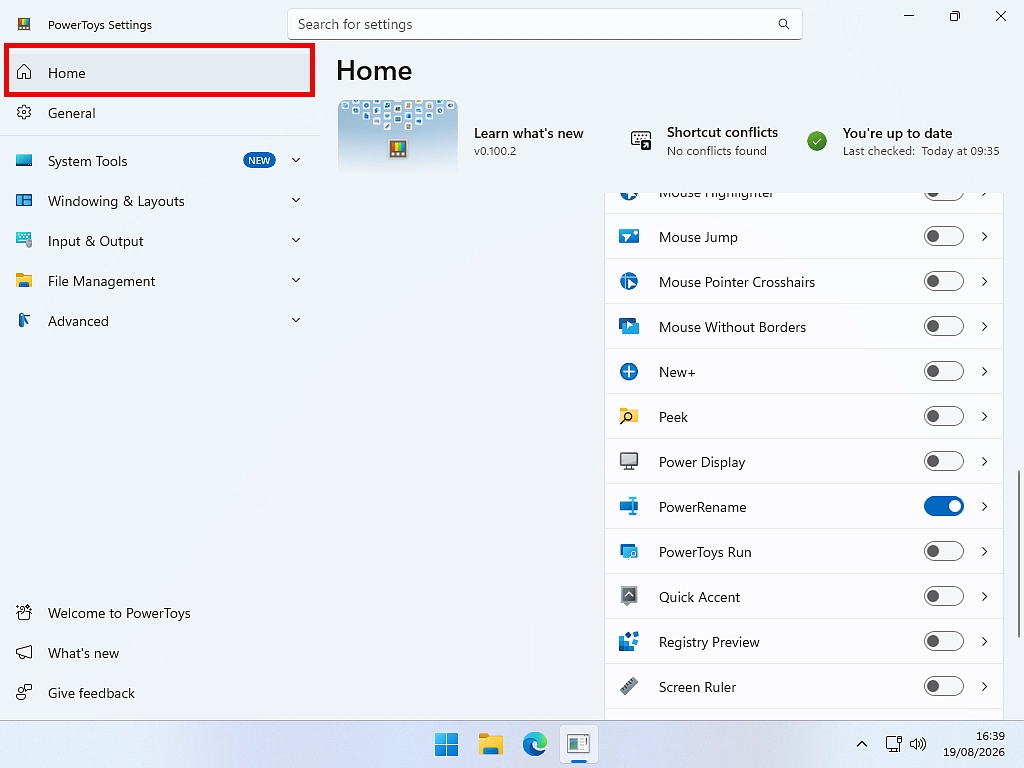Image resolution: width=1024 pixels, height=768 pixels.
Task: Select Home in the sidebar
Action: pos(159,72)
